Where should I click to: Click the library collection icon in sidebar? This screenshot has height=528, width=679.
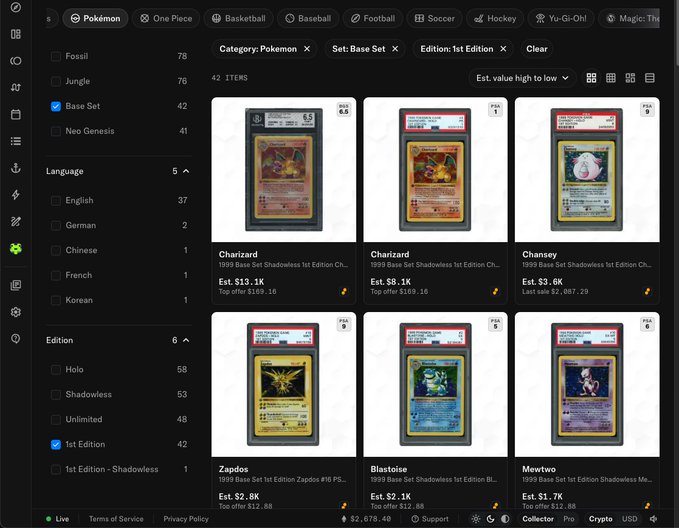coord(16,285)
